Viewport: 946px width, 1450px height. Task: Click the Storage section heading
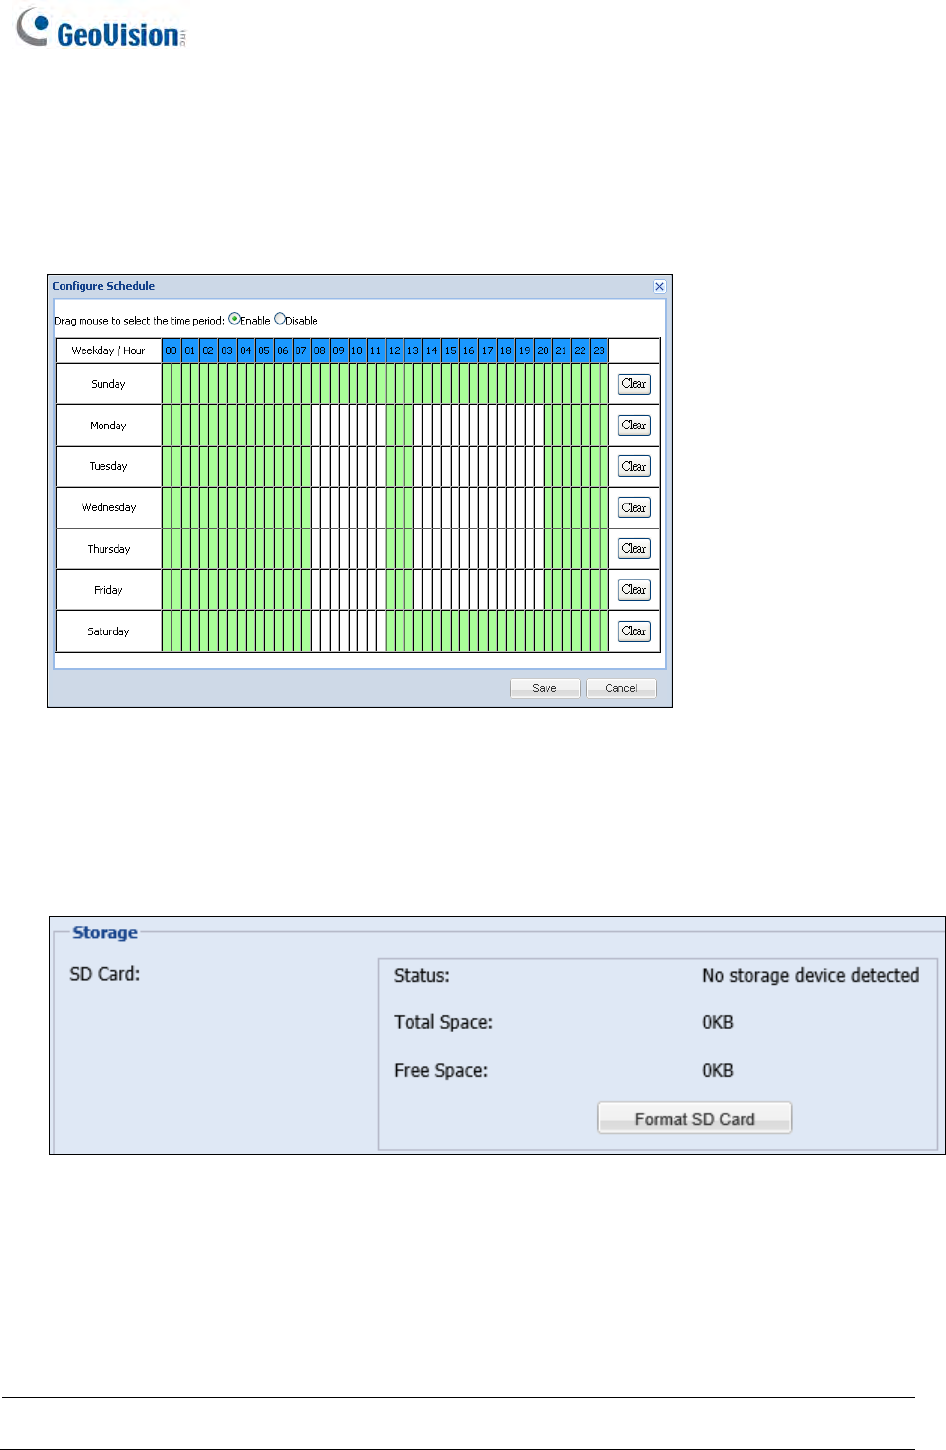[x=105, y=932]
